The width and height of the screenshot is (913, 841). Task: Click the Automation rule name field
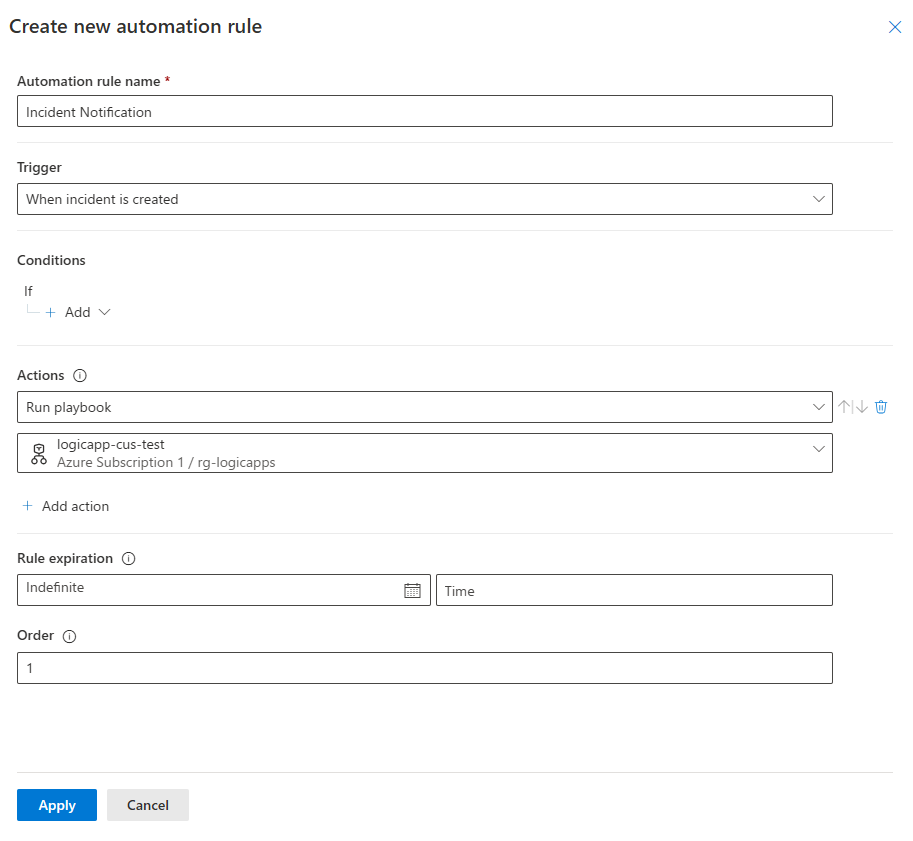tap(424, 112)
